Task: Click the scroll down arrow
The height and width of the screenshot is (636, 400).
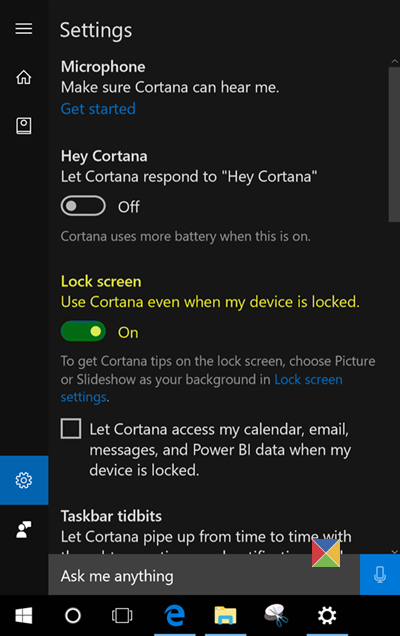Action: [x=394, y=551]
